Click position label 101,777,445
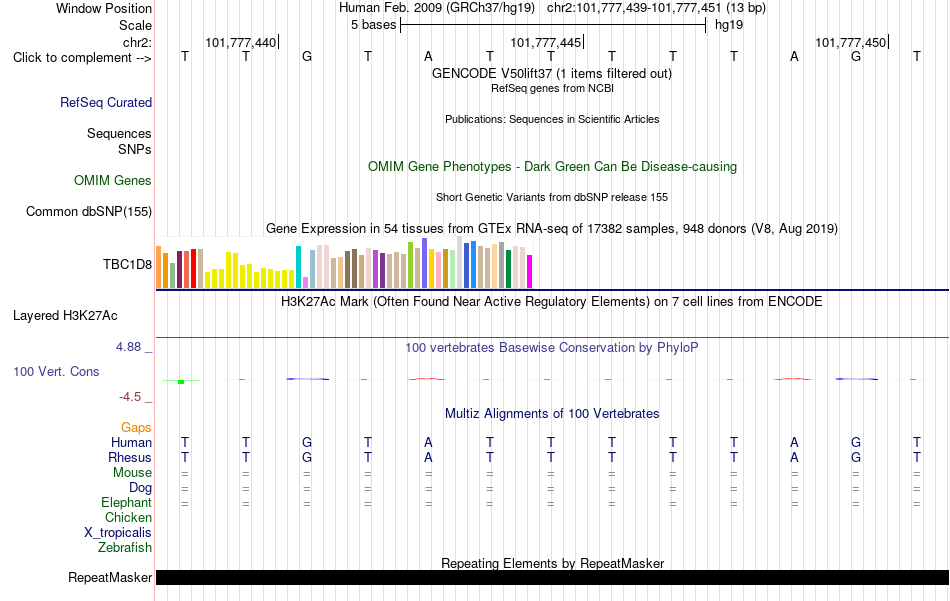This screenshot has height=601, width=950. coord(545,42)
